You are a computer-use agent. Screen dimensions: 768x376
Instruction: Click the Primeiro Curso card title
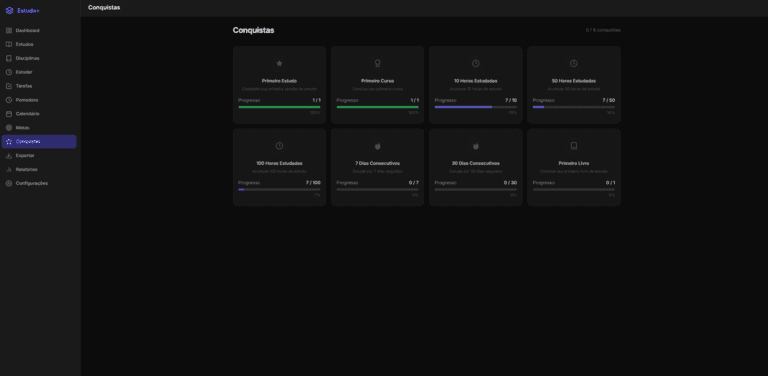[x=377, y=81]
